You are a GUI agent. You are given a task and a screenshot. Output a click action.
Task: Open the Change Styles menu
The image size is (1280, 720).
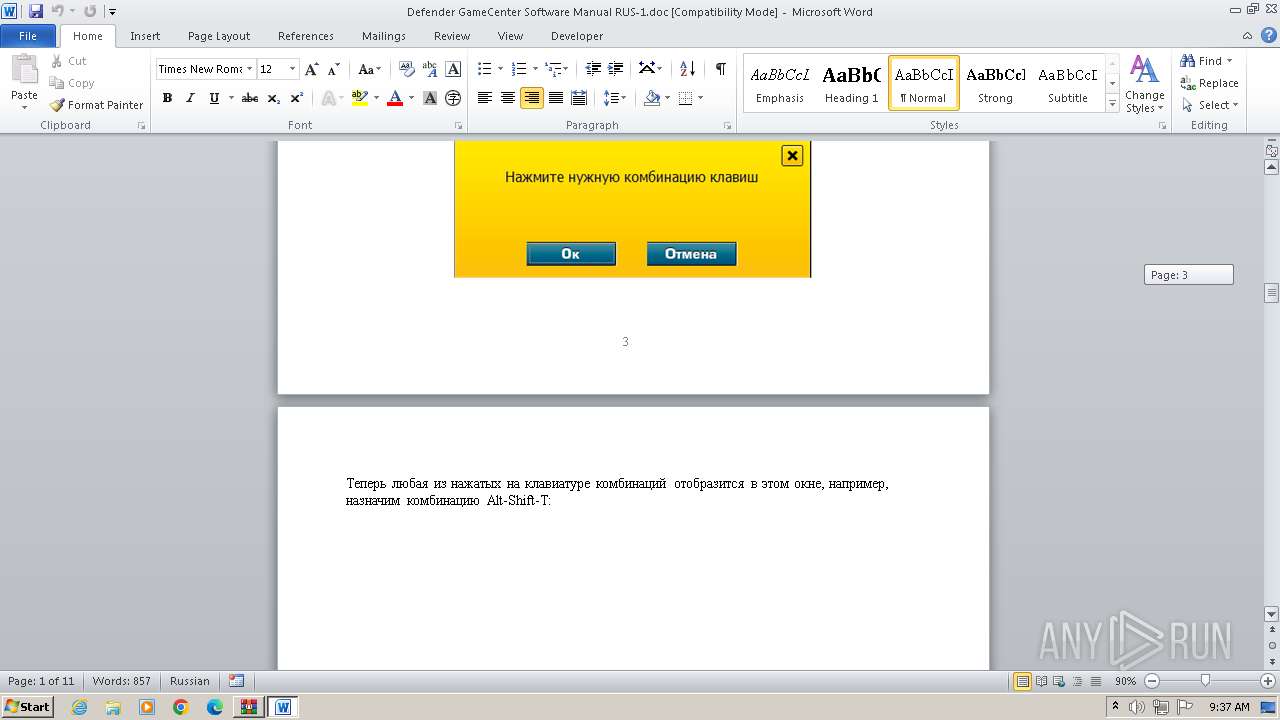tap(1144, 84)
